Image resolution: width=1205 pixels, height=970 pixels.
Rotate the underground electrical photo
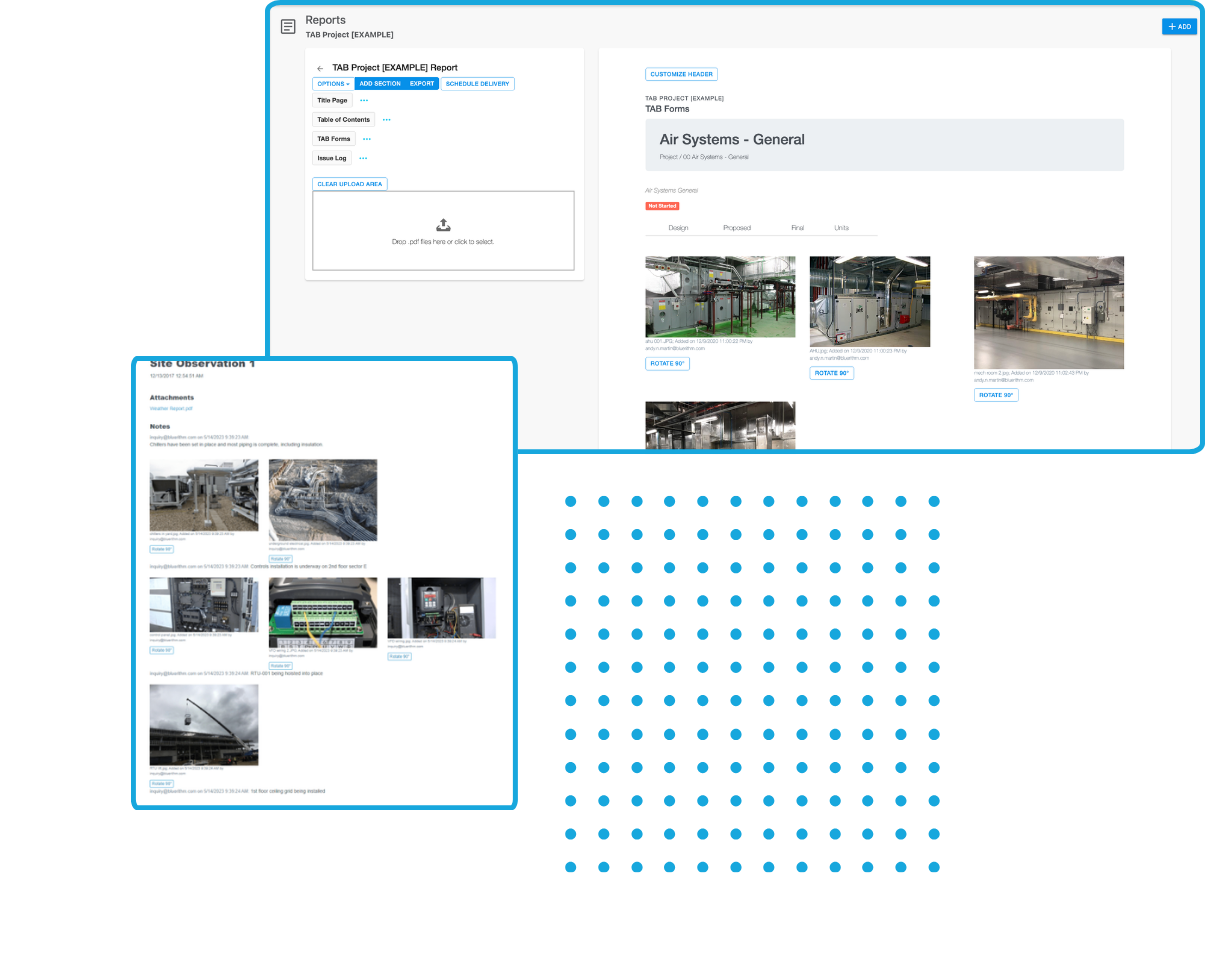(281, 559)
